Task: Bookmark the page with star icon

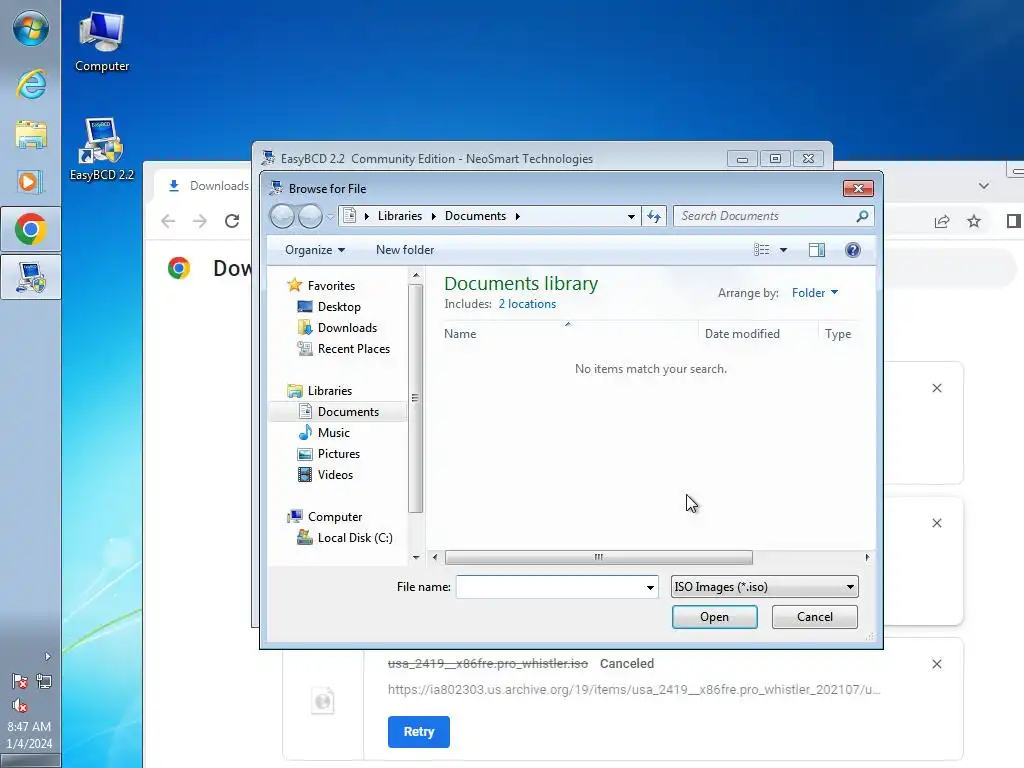Action: (x=974, y=221)
